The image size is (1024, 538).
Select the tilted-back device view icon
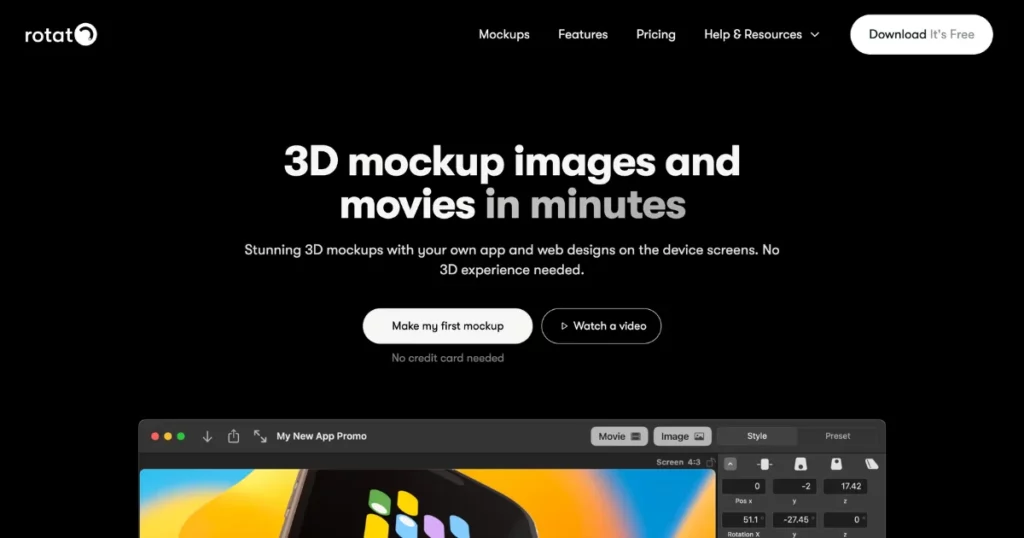click(800, 464)
